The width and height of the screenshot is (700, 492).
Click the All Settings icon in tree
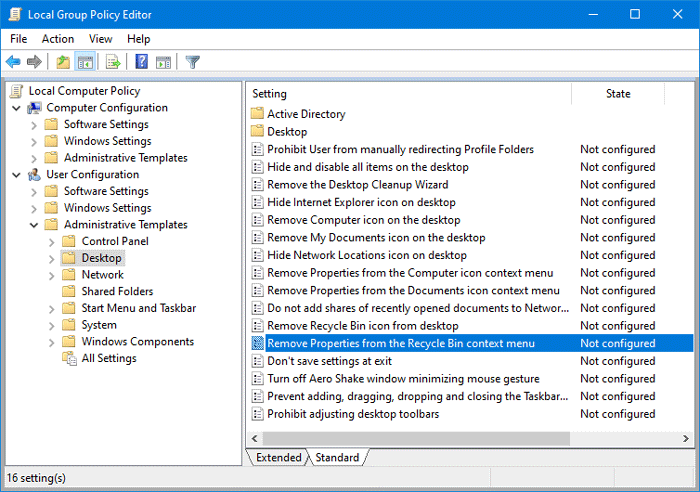point(70,359)
